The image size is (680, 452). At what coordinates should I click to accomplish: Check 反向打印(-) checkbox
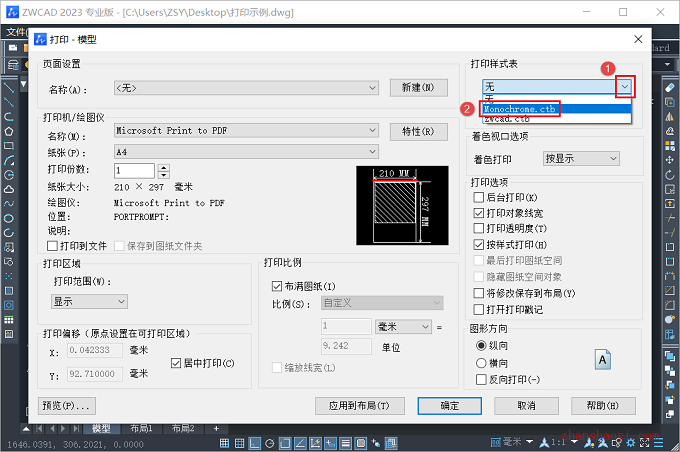(481, 380)
